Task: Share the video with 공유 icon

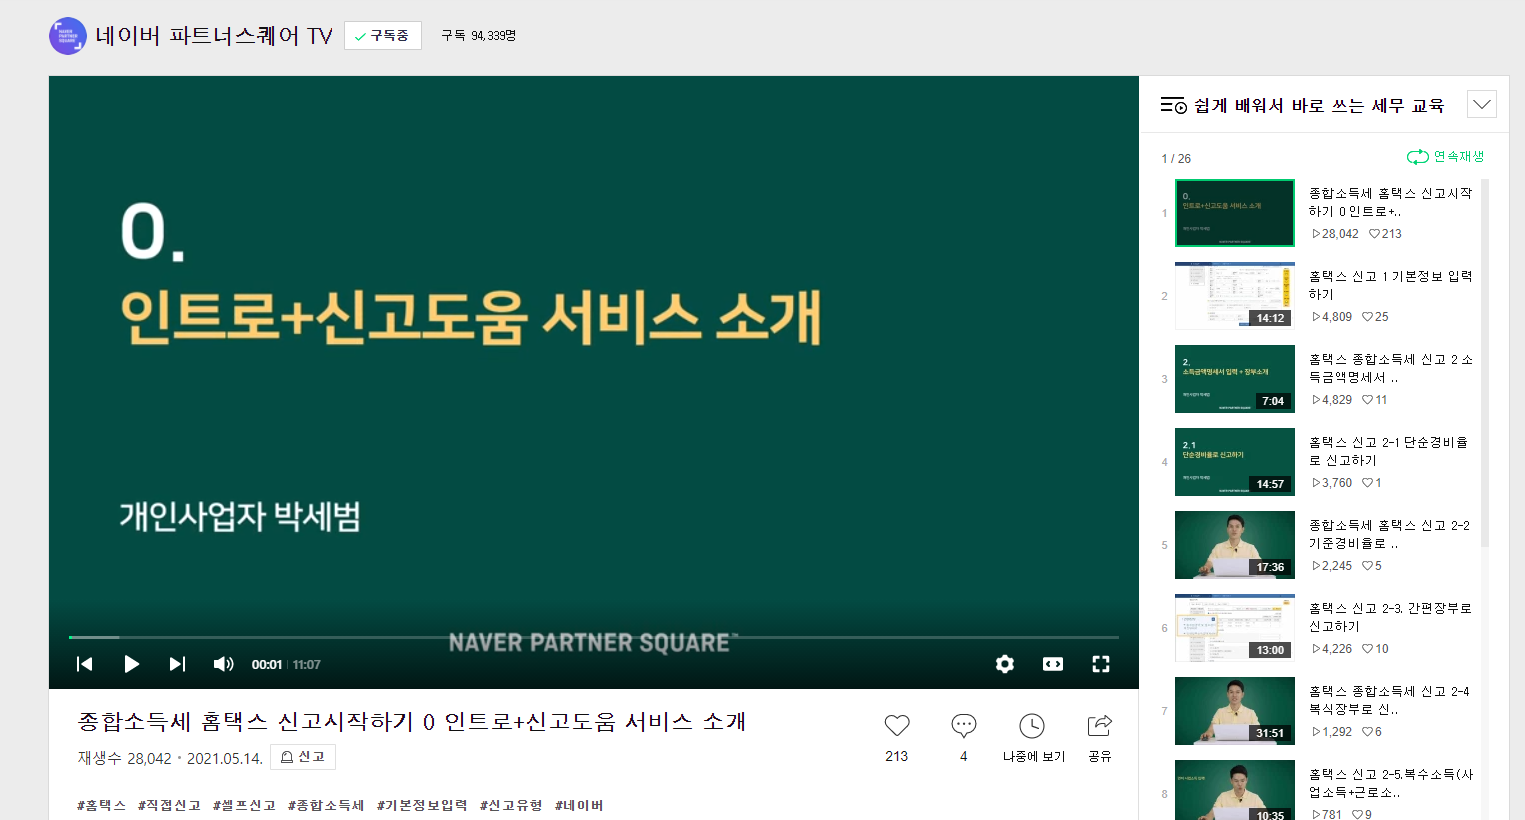Action: pyautogui.click(x=1099, y=726)
